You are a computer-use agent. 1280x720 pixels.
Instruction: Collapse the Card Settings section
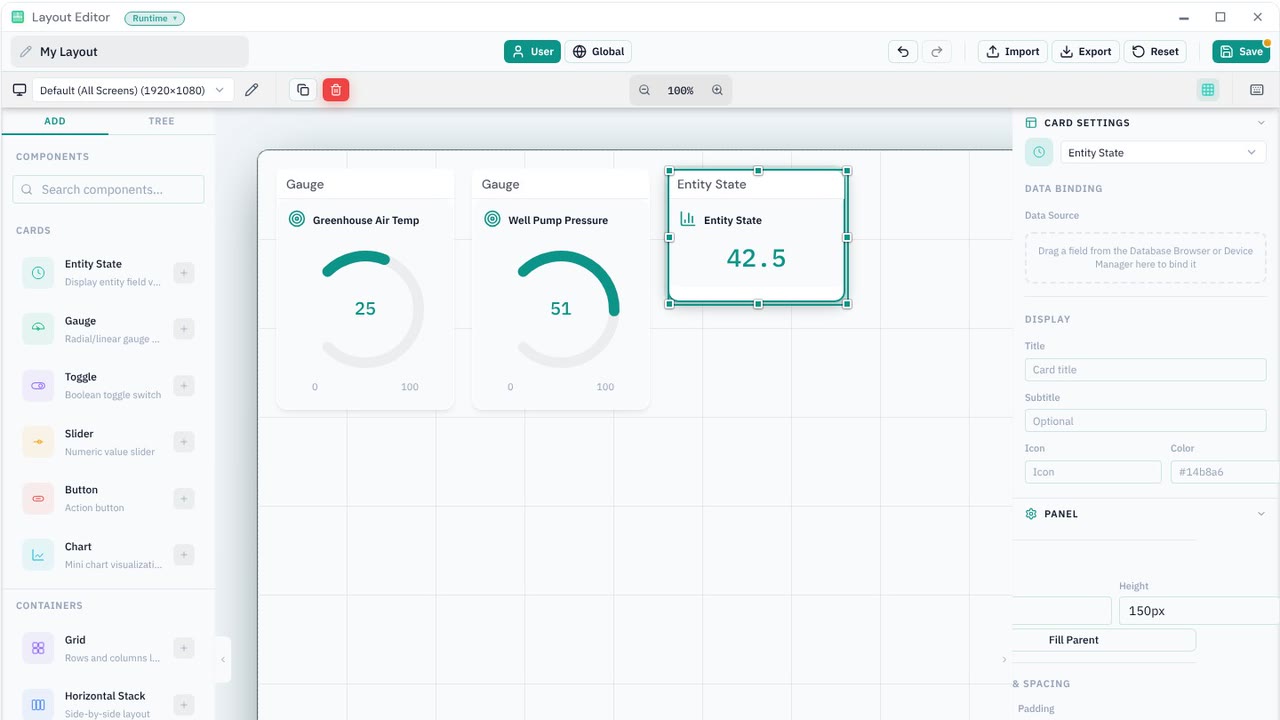[1261, 123]
